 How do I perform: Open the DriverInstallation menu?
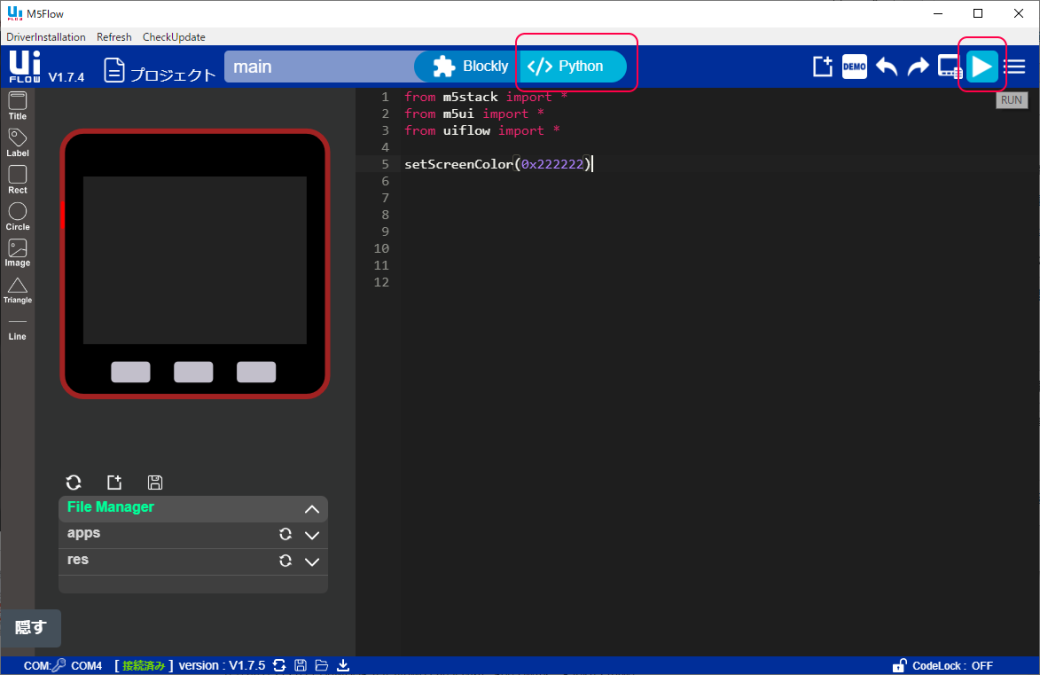tap(44, 36)
